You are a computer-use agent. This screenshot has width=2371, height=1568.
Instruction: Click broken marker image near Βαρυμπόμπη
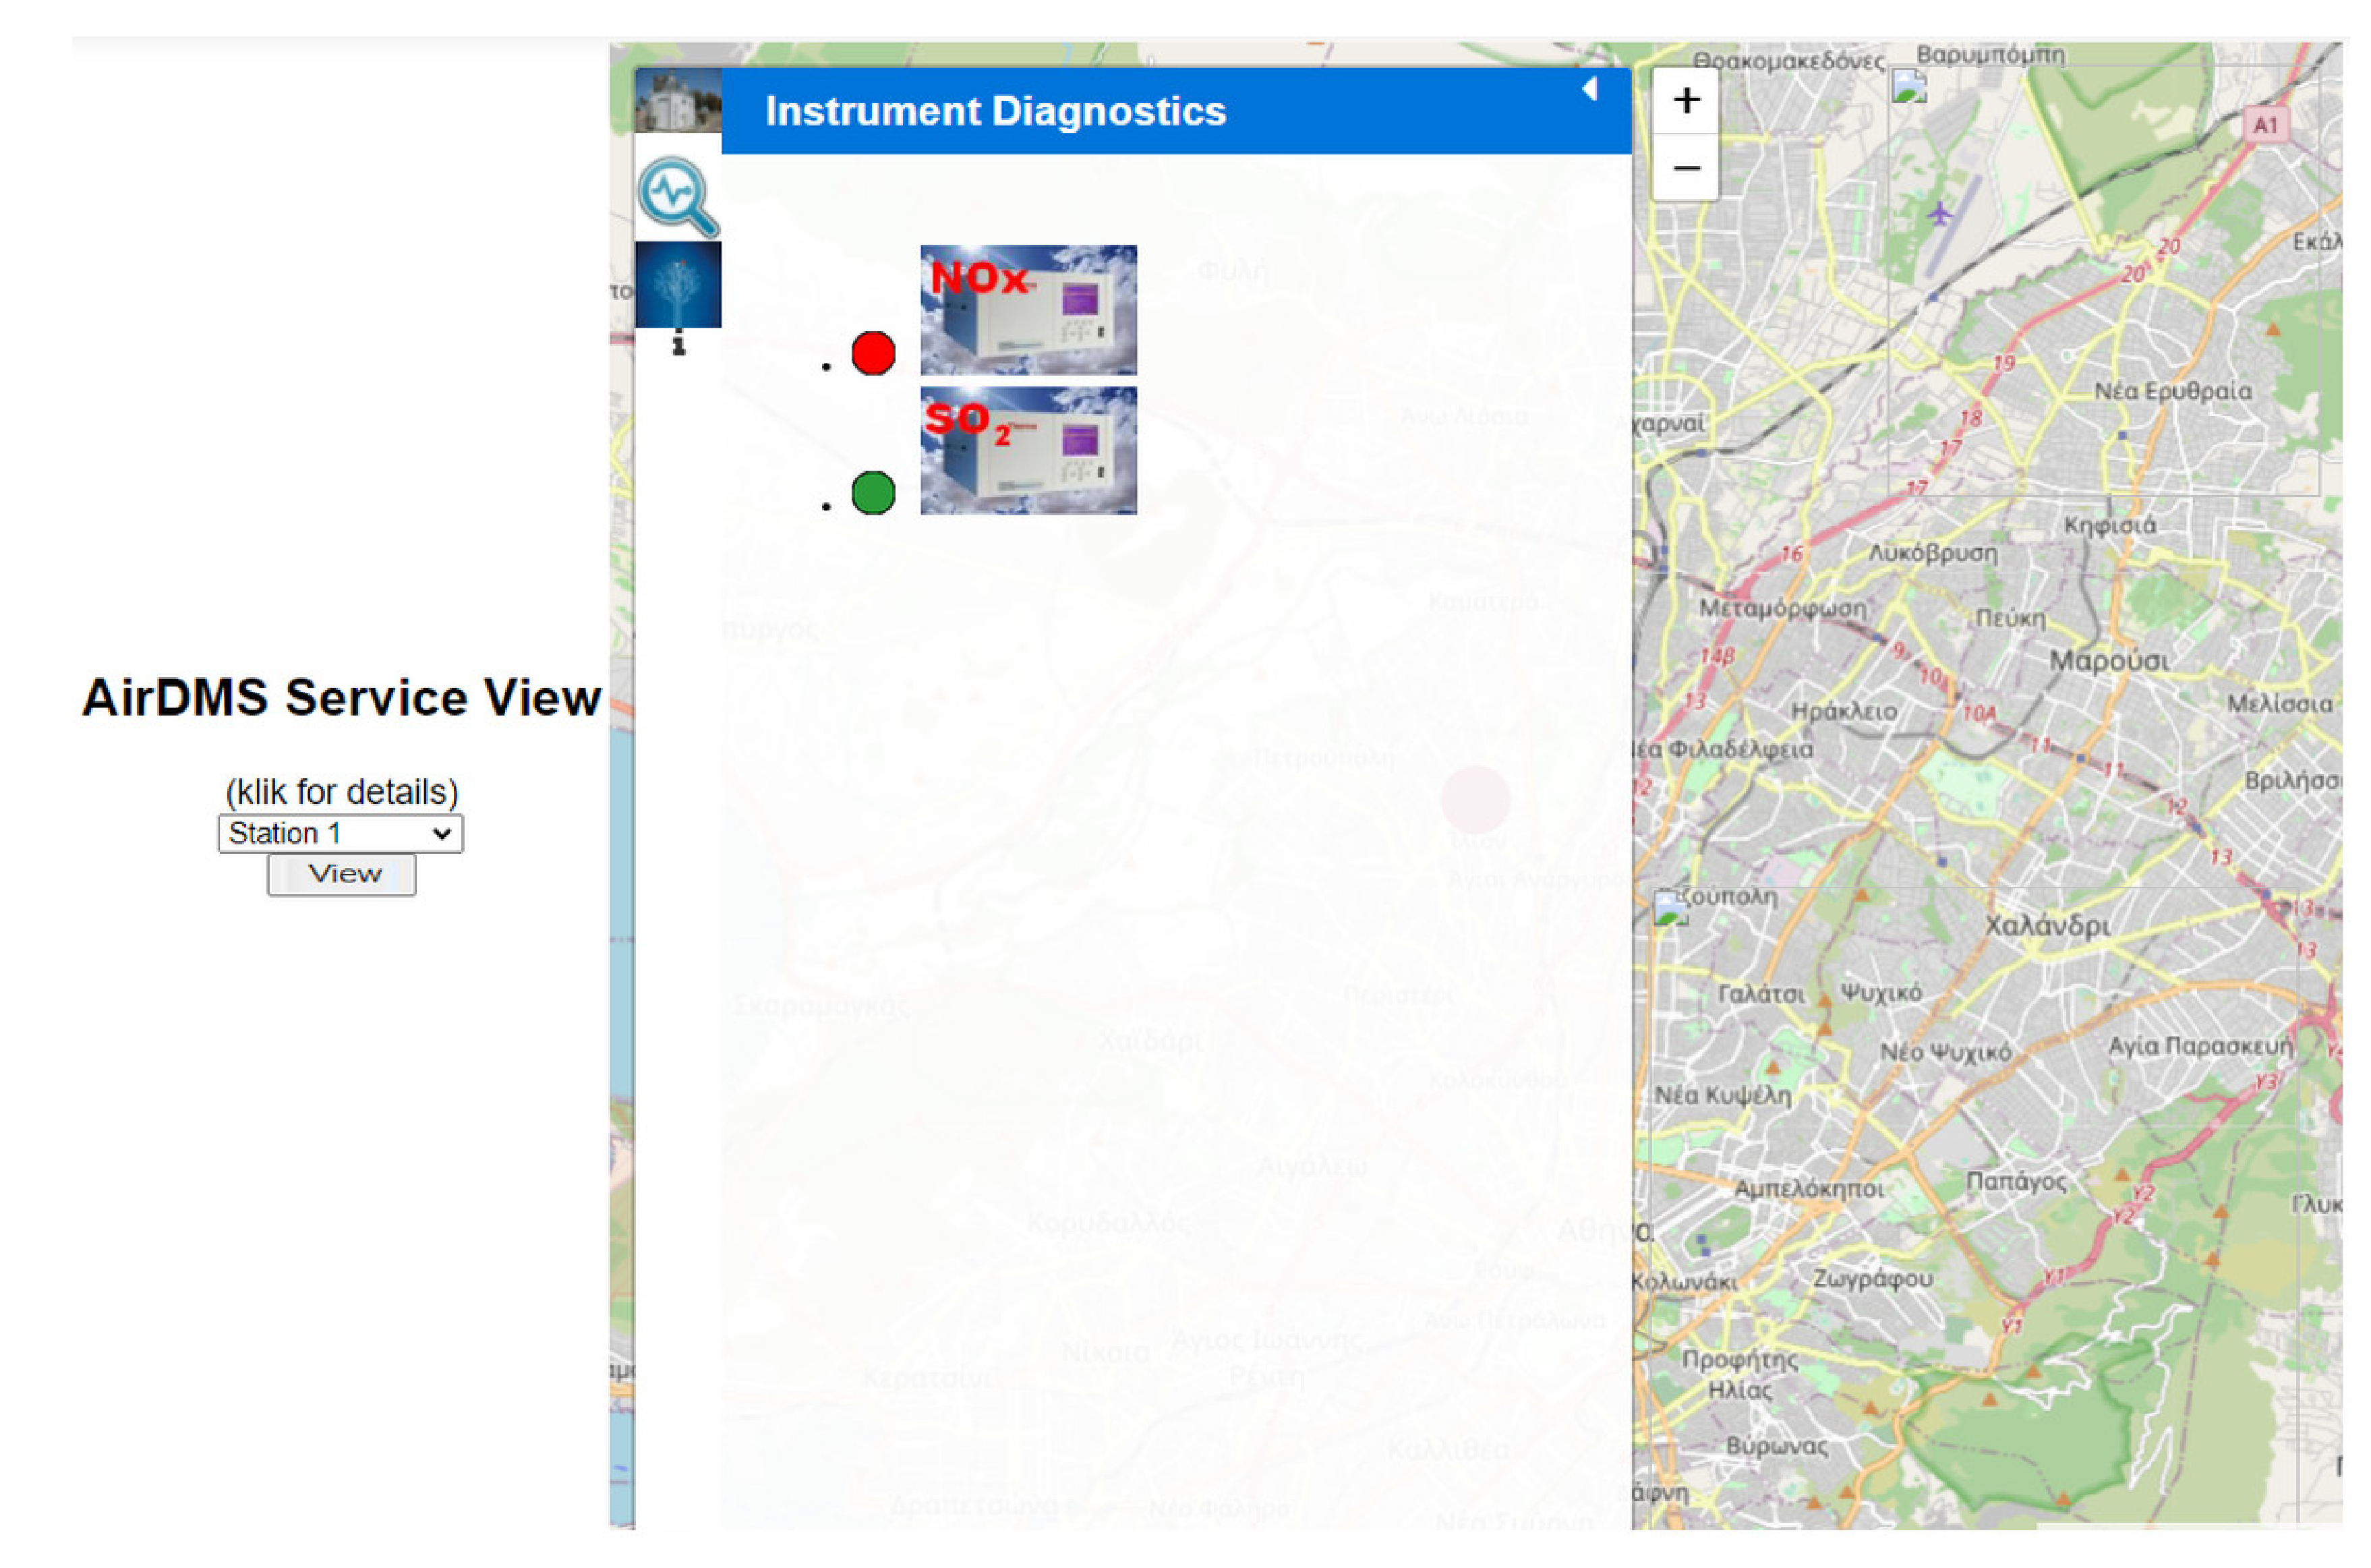coord(1909,87)
